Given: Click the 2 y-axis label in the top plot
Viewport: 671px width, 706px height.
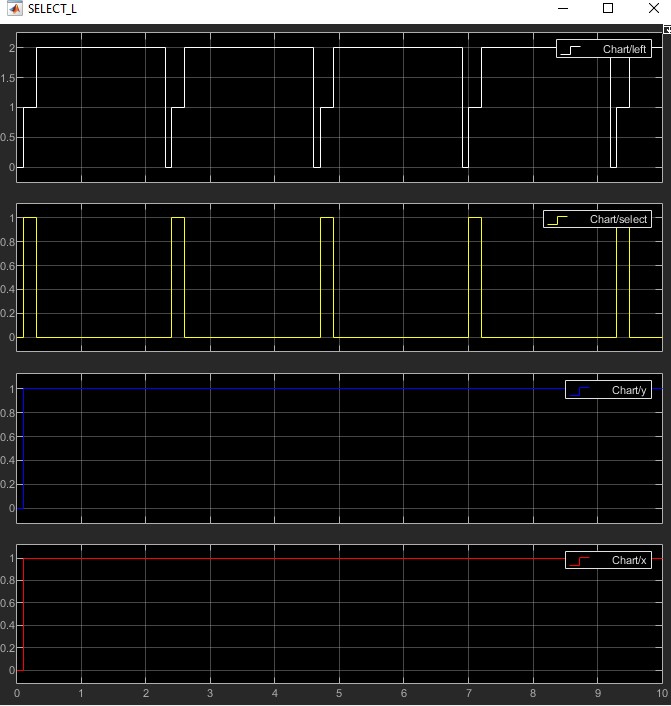Looking at the screenshot, I should tap(12, 48).
